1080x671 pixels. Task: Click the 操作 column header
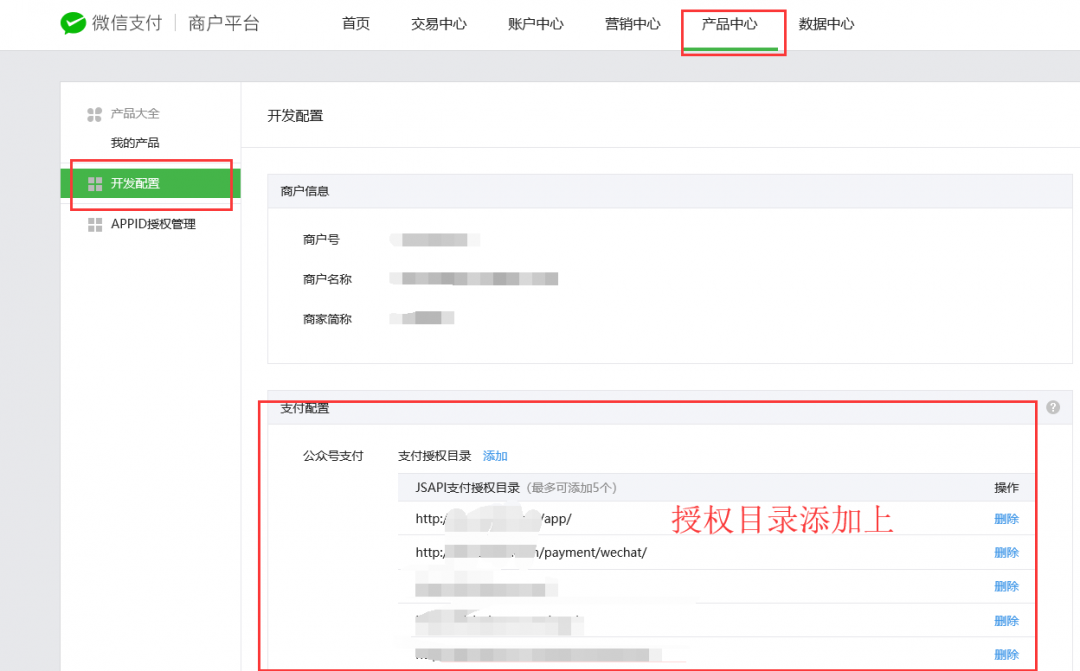tap(1006, 488)
